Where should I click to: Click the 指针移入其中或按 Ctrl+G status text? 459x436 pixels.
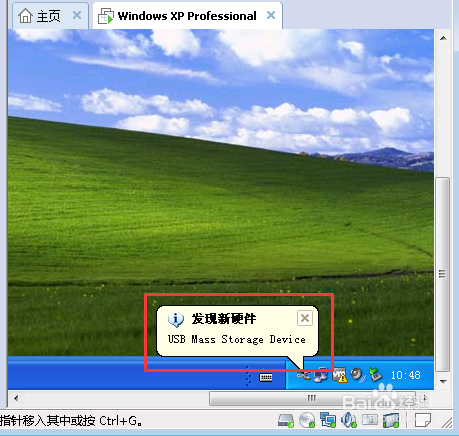pos(71,421)
